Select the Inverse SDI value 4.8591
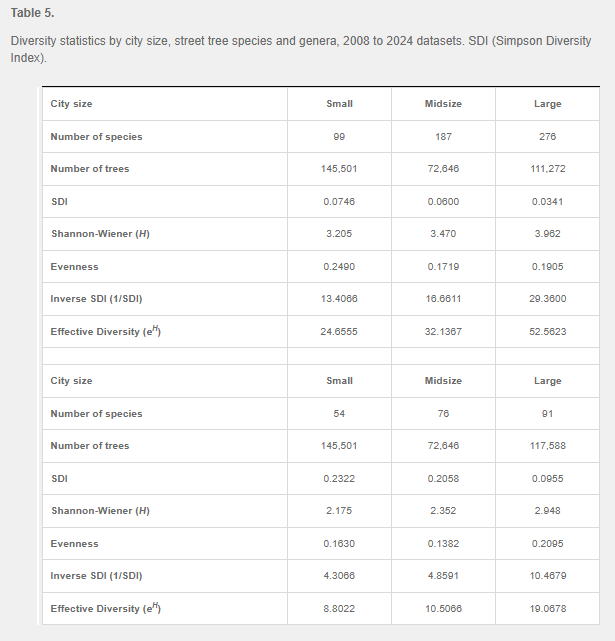Viewport: 615px width, 641px height. pyautogui.click(x=443, y=576)
